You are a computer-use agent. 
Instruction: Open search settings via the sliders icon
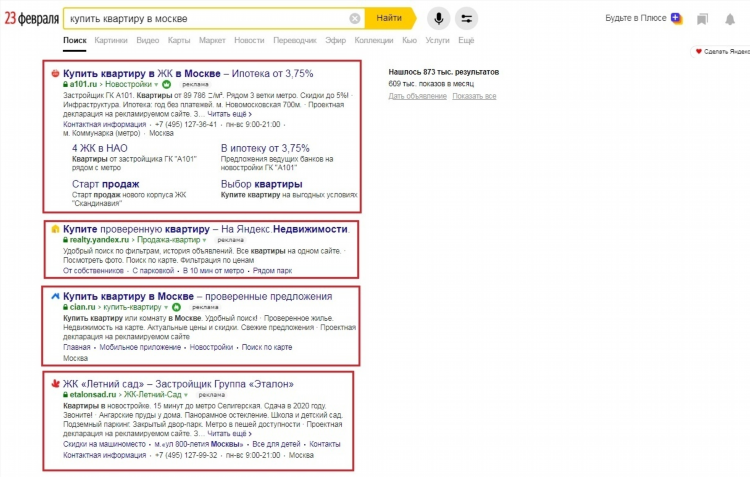pyautogui.click(x=466, y=19)
